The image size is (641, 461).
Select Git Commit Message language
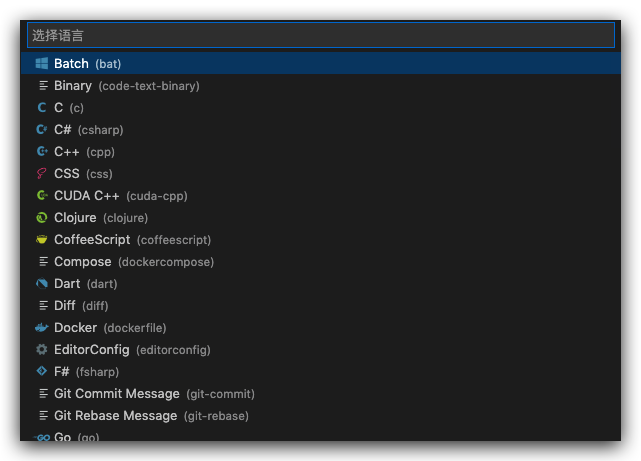[321, 394]
